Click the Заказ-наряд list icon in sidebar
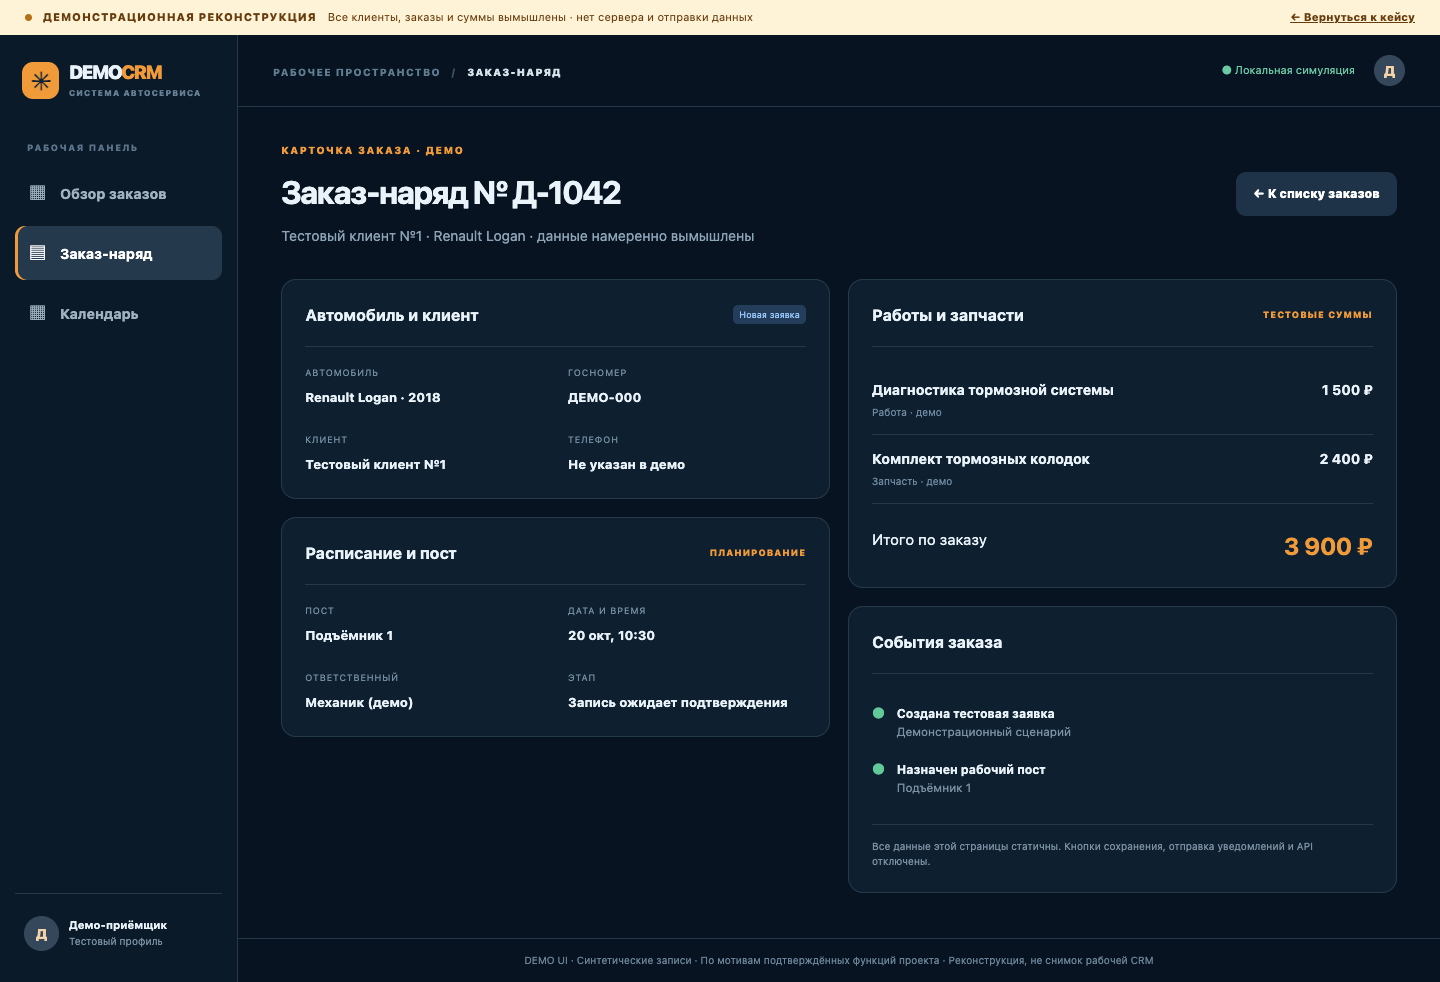Screen dimensions: 1440x982 click(38, 253)
